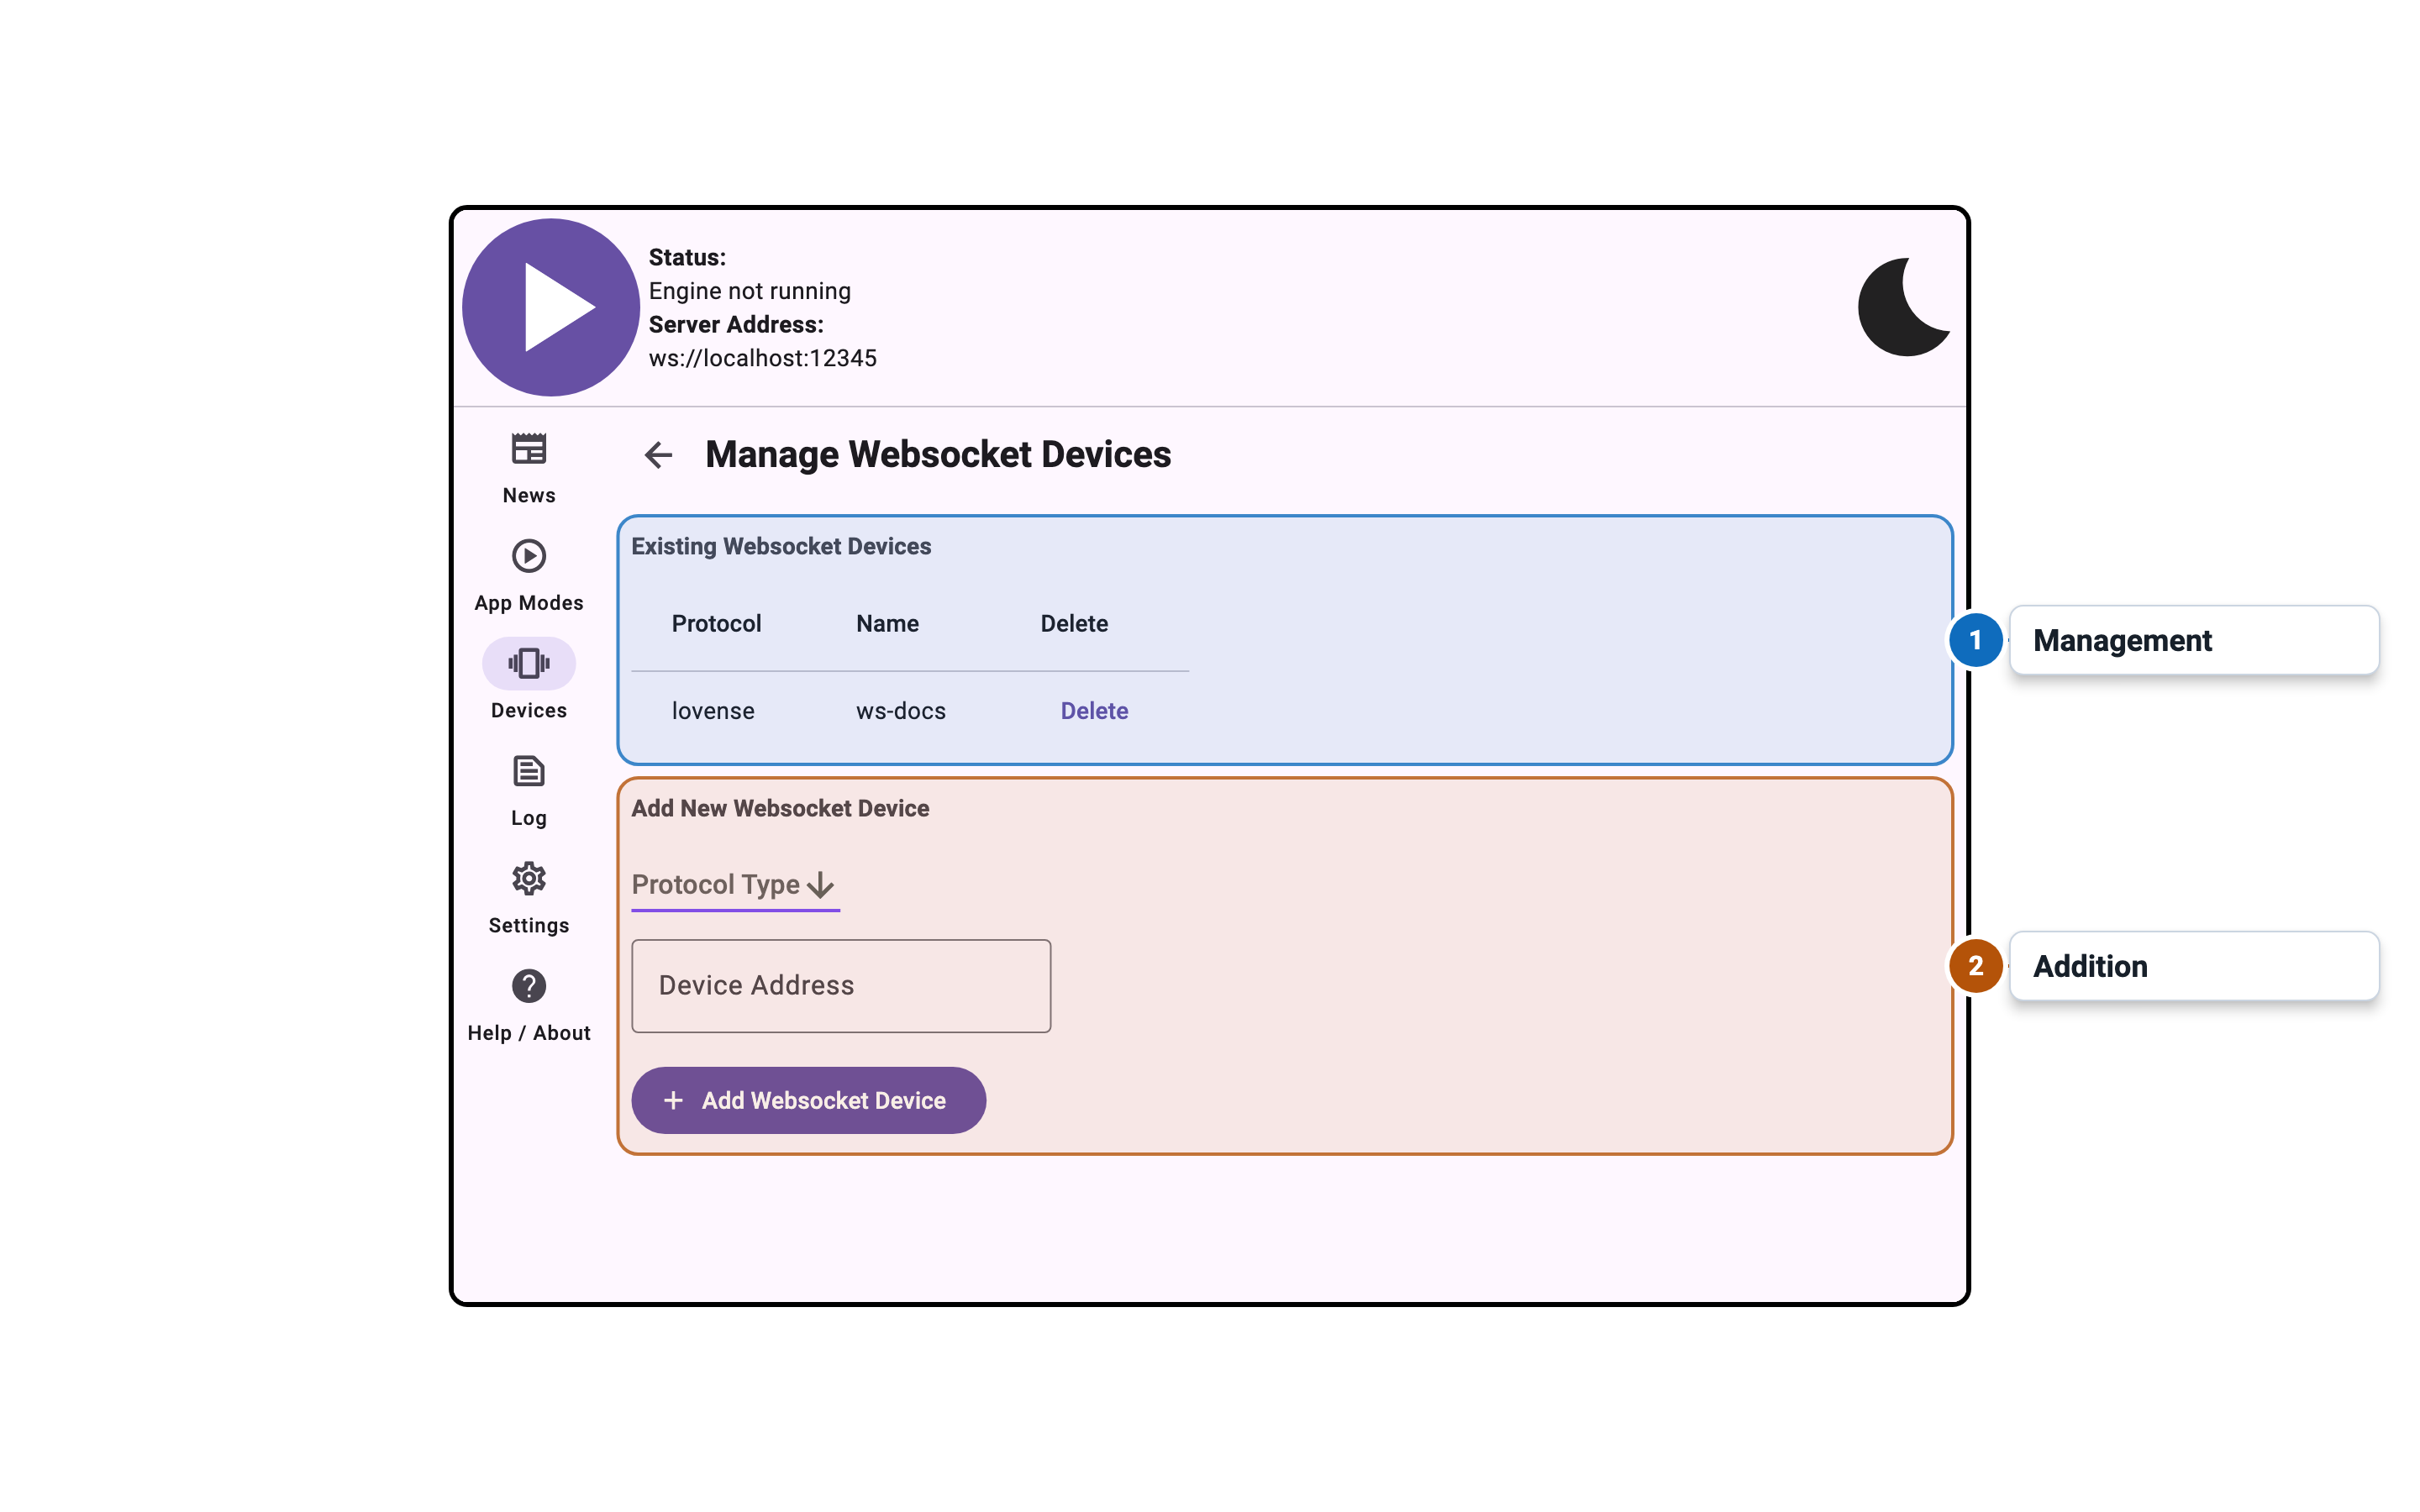This screenshot has height=1512, width=2420.
Task: Open the Log page
Action: point(528,791)
